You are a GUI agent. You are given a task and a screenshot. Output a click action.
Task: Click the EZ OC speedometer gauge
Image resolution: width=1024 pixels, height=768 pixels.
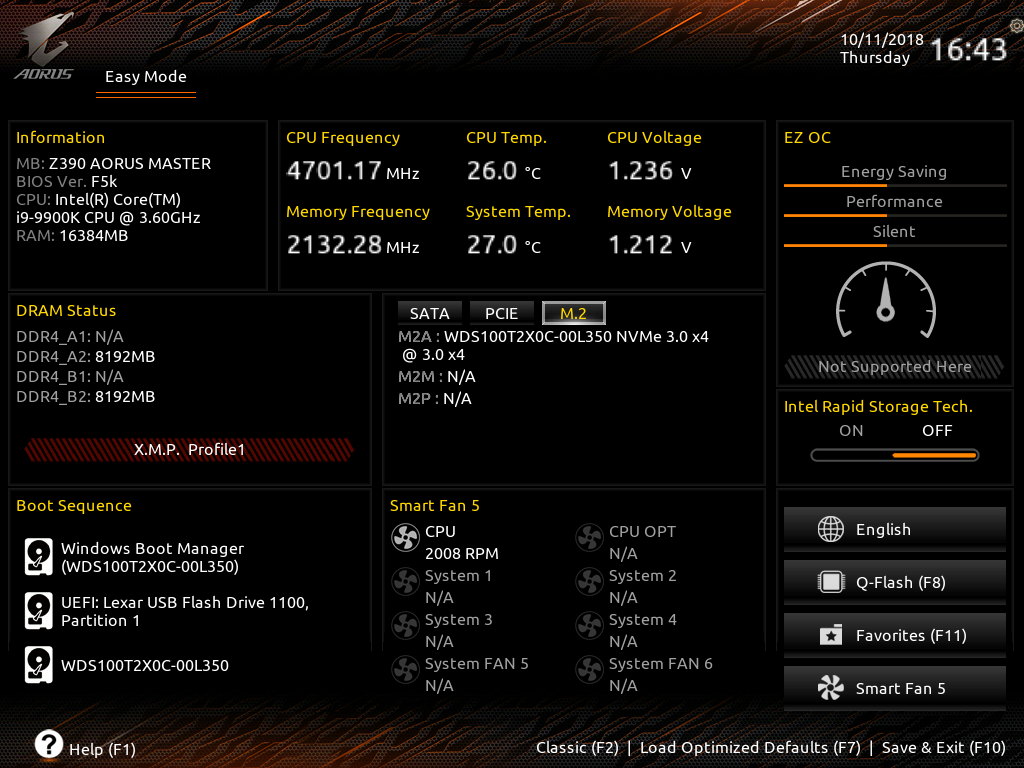point(886,300)
